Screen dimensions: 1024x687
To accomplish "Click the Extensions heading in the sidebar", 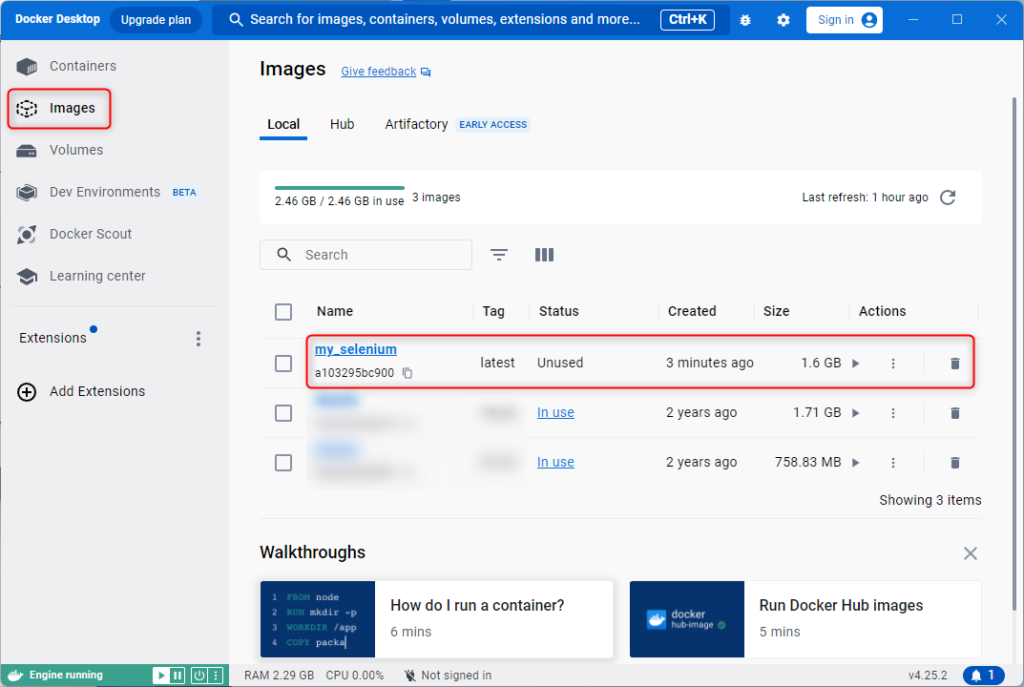I will [x=53, y=338].
